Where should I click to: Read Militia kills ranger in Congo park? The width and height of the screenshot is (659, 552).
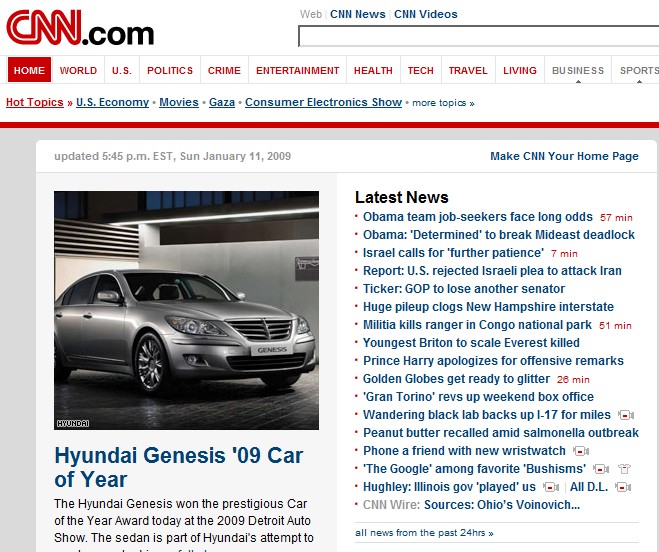[477, 325]
